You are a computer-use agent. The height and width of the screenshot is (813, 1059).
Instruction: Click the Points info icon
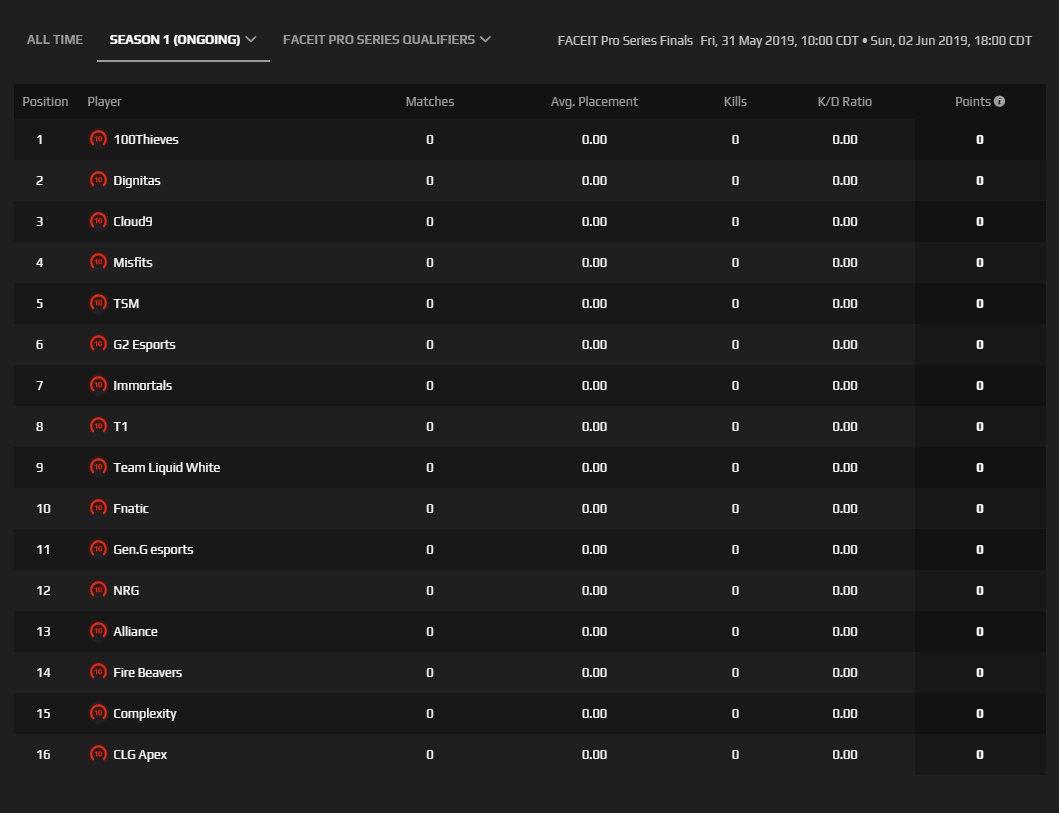pyautogui.click(x=999, y=102)
